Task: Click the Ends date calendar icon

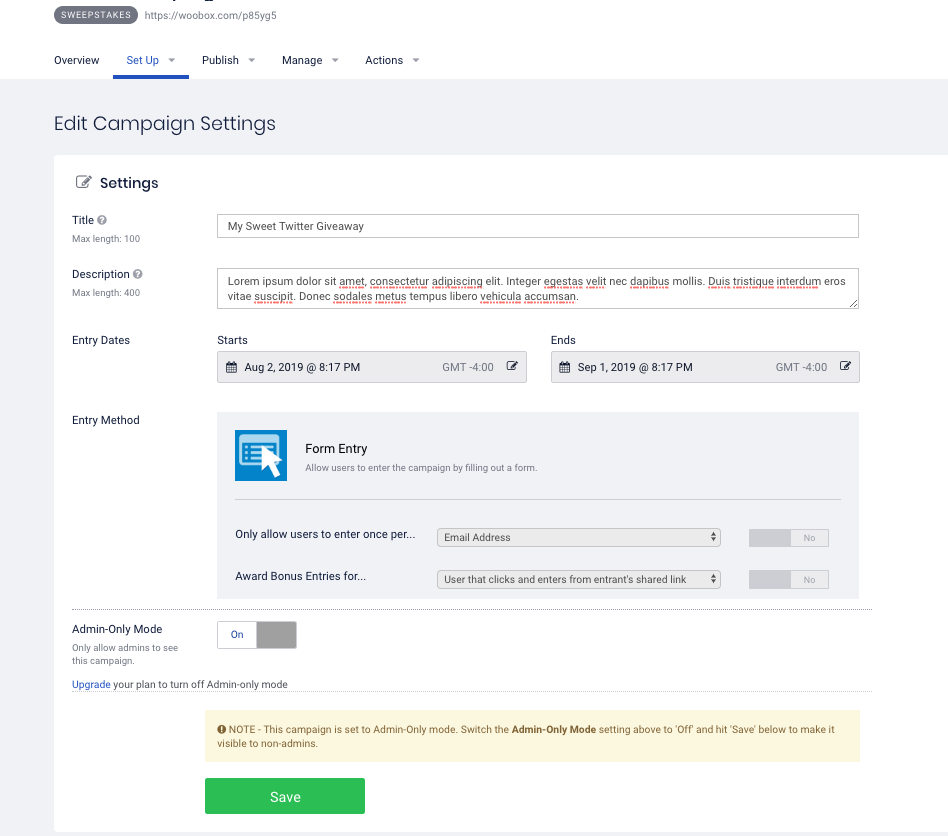Action: tap(565, 367)
